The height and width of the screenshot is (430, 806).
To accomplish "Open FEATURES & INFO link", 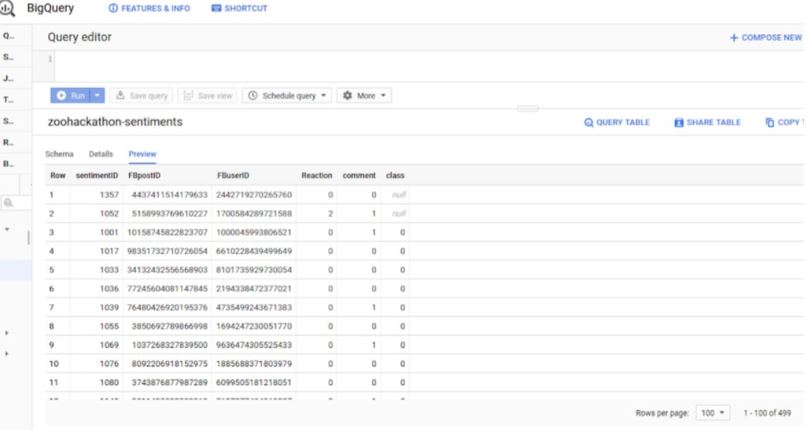I will [x=149, y=8].
